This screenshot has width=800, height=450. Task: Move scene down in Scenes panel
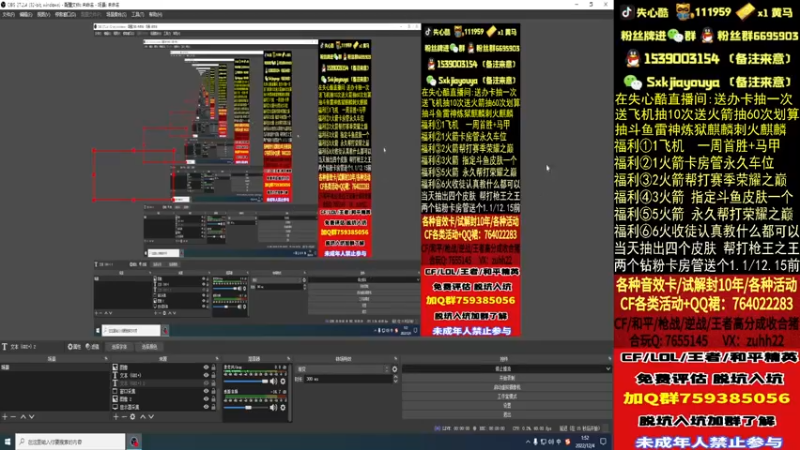click(32, 417)
